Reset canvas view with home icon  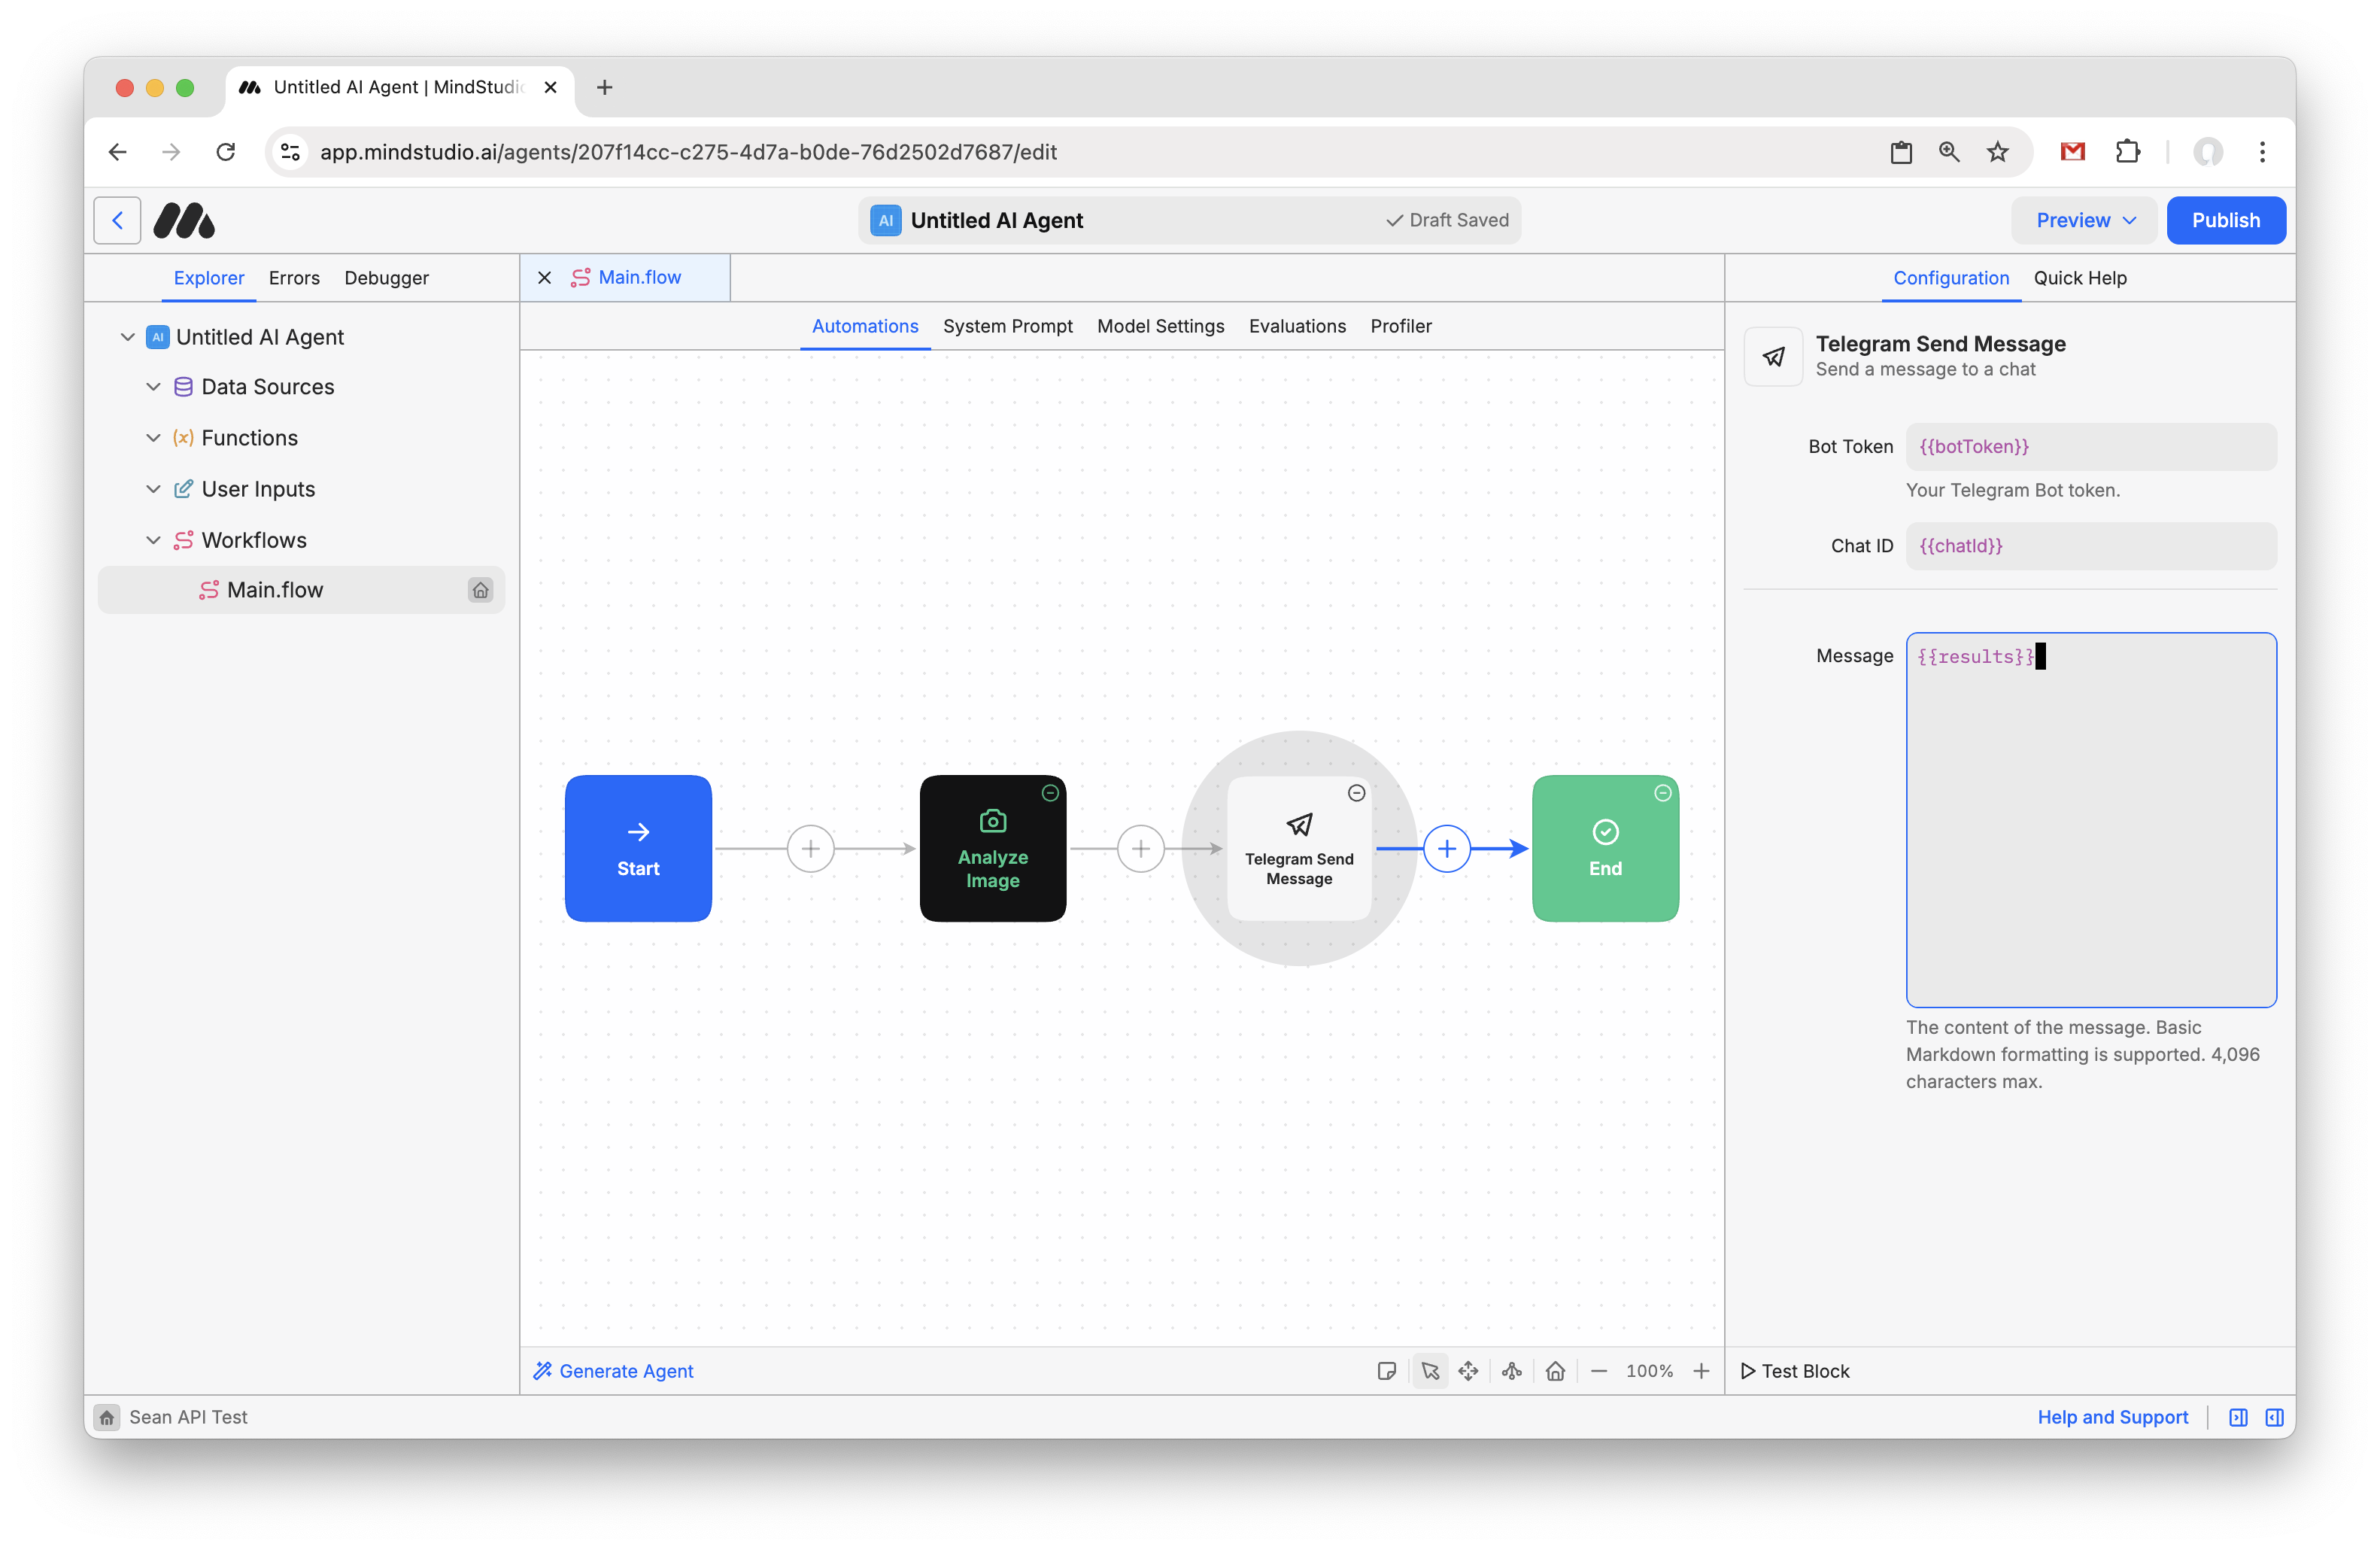coord(1555,1371)
